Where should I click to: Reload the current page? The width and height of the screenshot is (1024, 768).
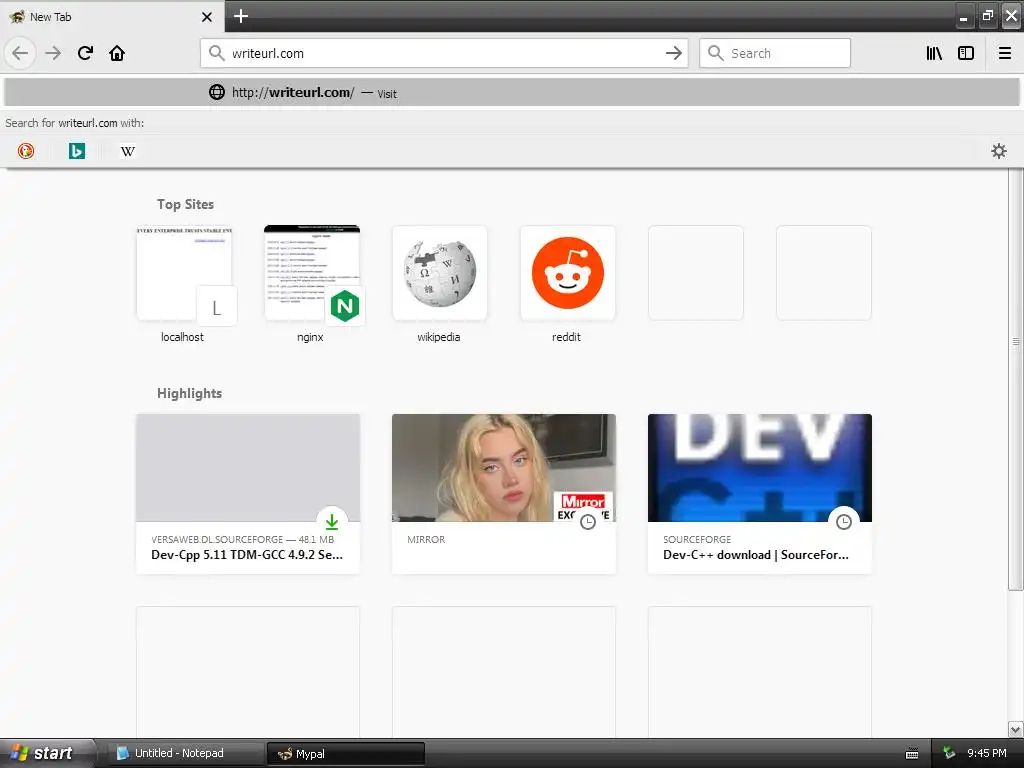click(85, 53)
